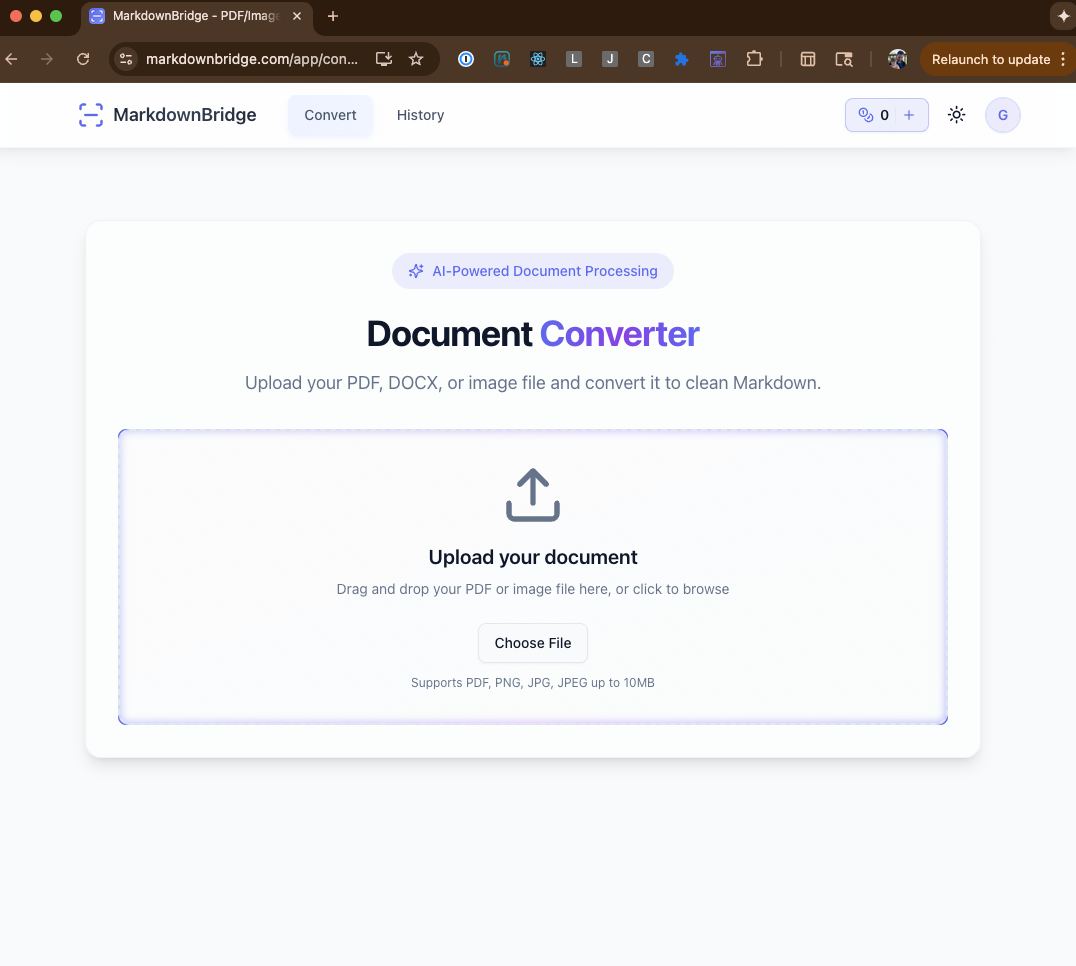Click the Choose File button

click(x=533, y=643)
